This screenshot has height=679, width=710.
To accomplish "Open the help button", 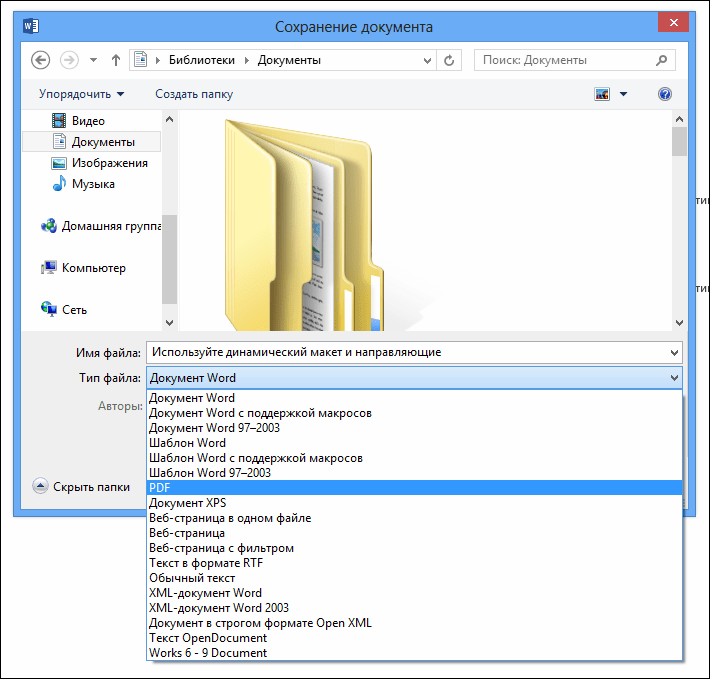I will point(665,94).
